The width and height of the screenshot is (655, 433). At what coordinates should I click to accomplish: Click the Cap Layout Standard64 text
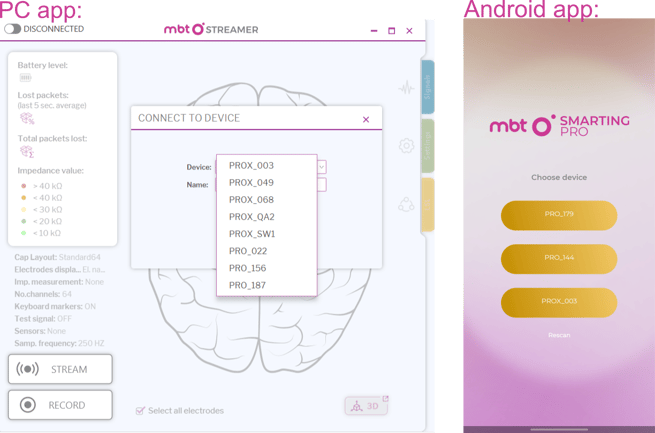tap(58, 257)
